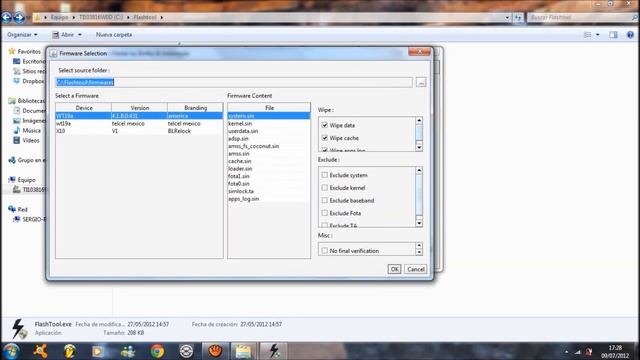Show hidden tray icons arrow

click(x=567, y=352)
